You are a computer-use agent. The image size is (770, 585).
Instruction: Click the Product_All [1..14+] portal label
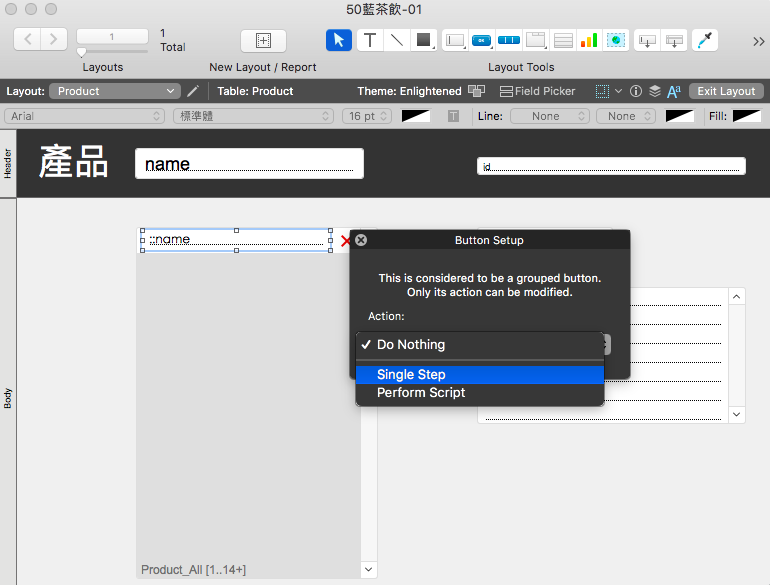[x=193, y=570]
